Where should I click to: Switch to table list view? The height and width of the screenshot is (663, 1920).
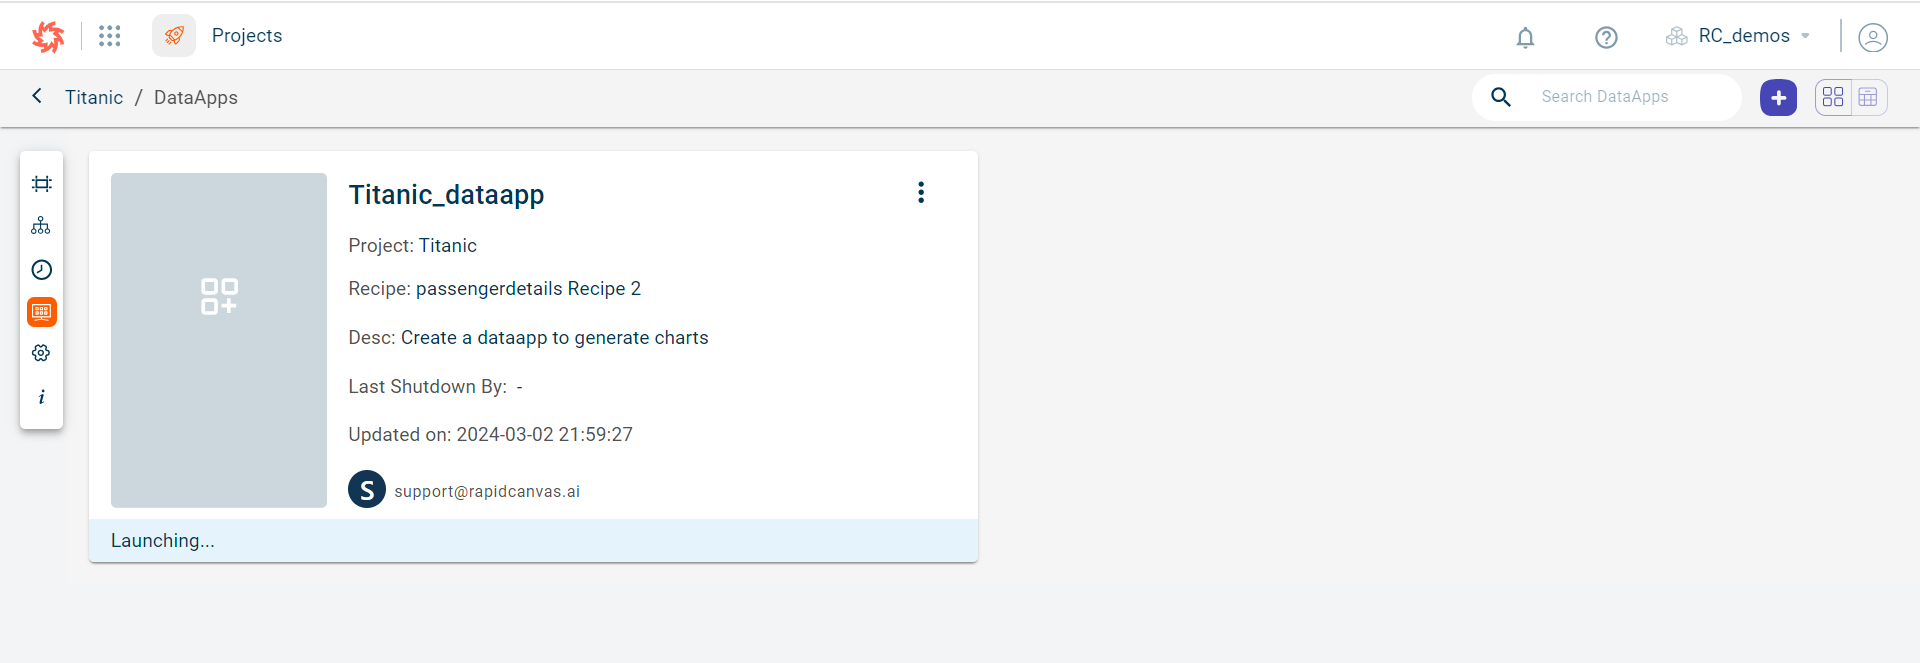tap(1868, 97)
